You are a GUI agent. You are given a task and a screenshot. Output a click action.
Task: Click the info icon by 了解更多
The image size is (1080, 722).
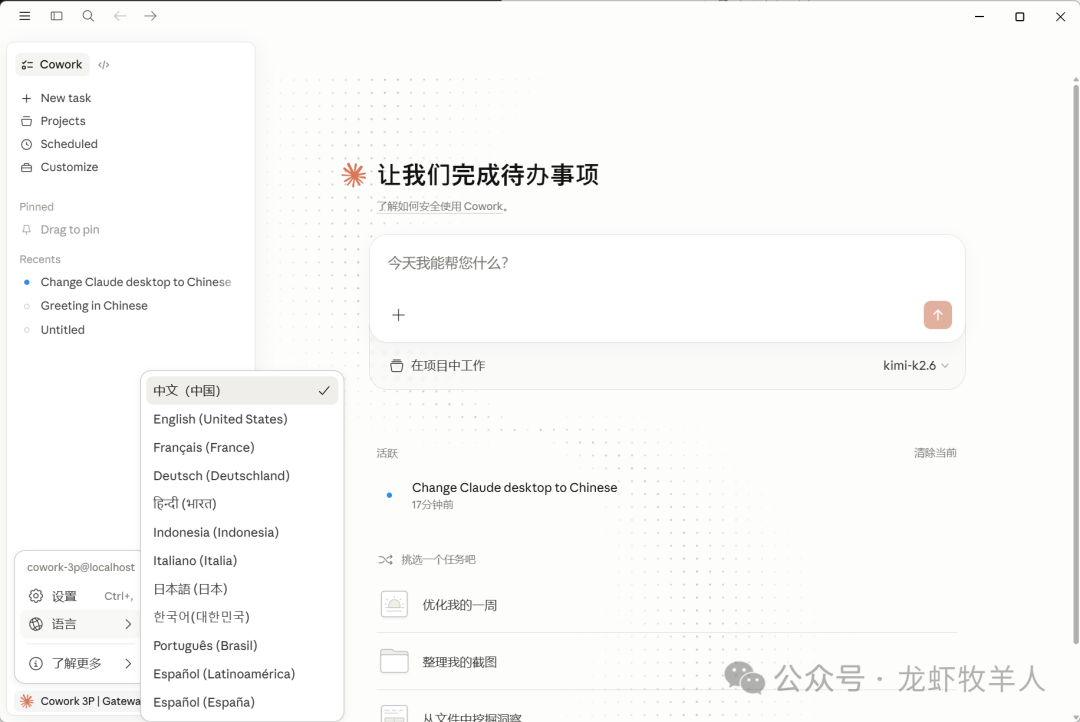[36, 663]
